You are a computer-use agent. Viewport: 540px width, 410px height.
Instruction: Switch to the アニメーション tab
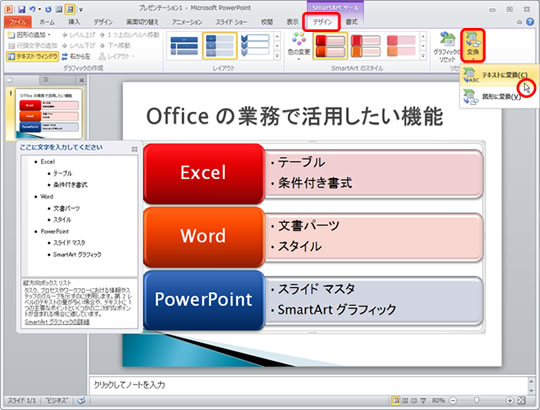(187, 22)
